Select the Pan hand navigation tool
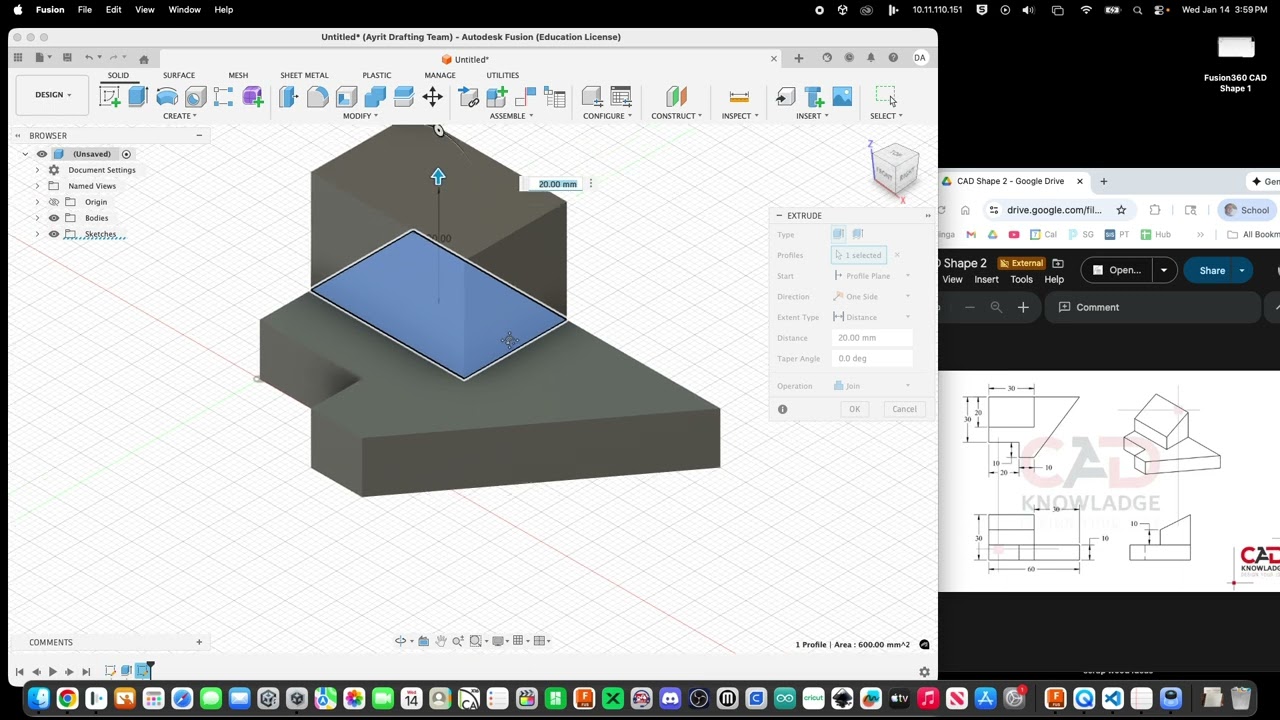Viewport: 1280px width, 720px height. tap(440, 641)
